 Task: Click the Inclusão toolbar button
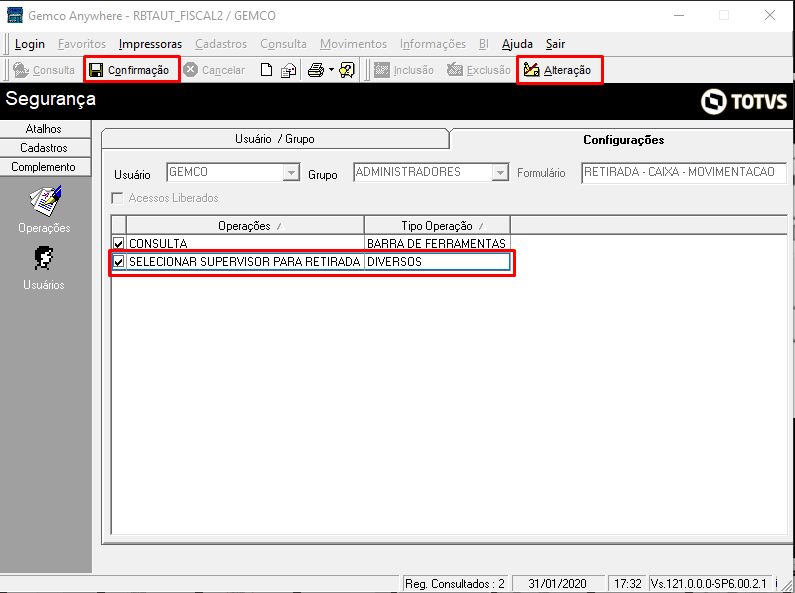(404, 70)
